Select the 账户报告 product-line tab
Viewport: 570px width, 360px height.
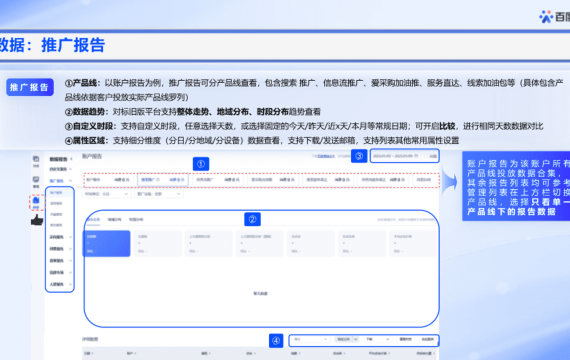click(108, 180)
